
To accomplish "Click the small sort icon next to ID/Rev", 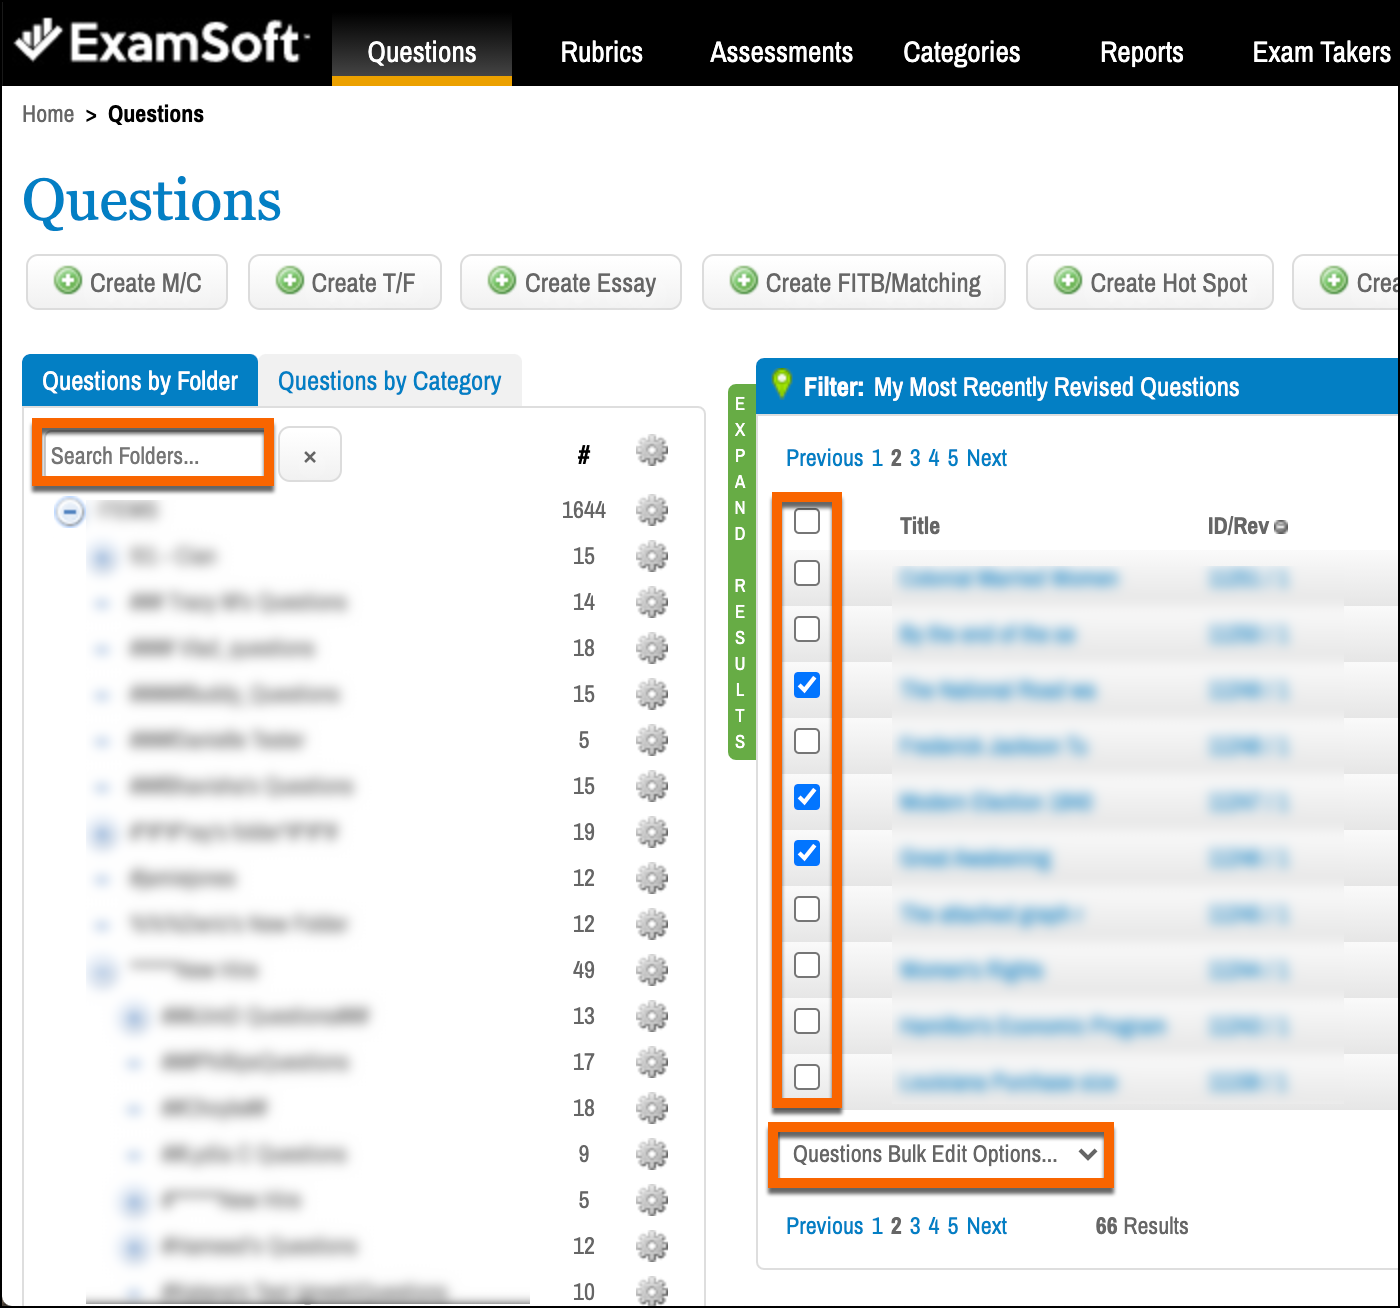I will pyautogui.click(x=1281, y=527).
